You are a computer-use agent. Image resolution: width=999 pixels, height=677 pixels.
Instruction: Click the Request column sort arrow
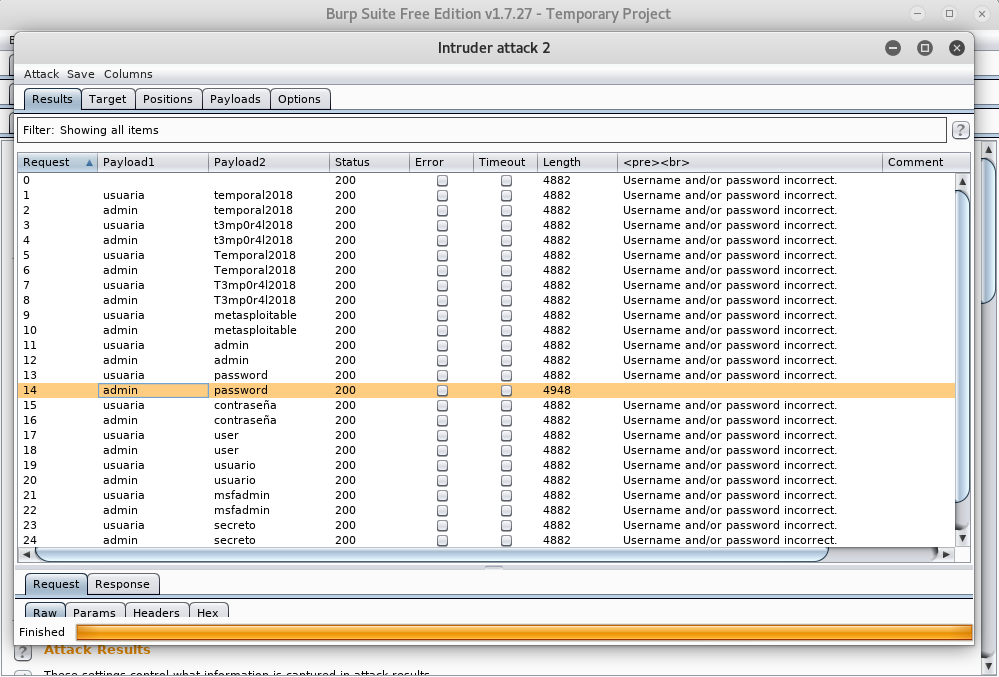89,162
